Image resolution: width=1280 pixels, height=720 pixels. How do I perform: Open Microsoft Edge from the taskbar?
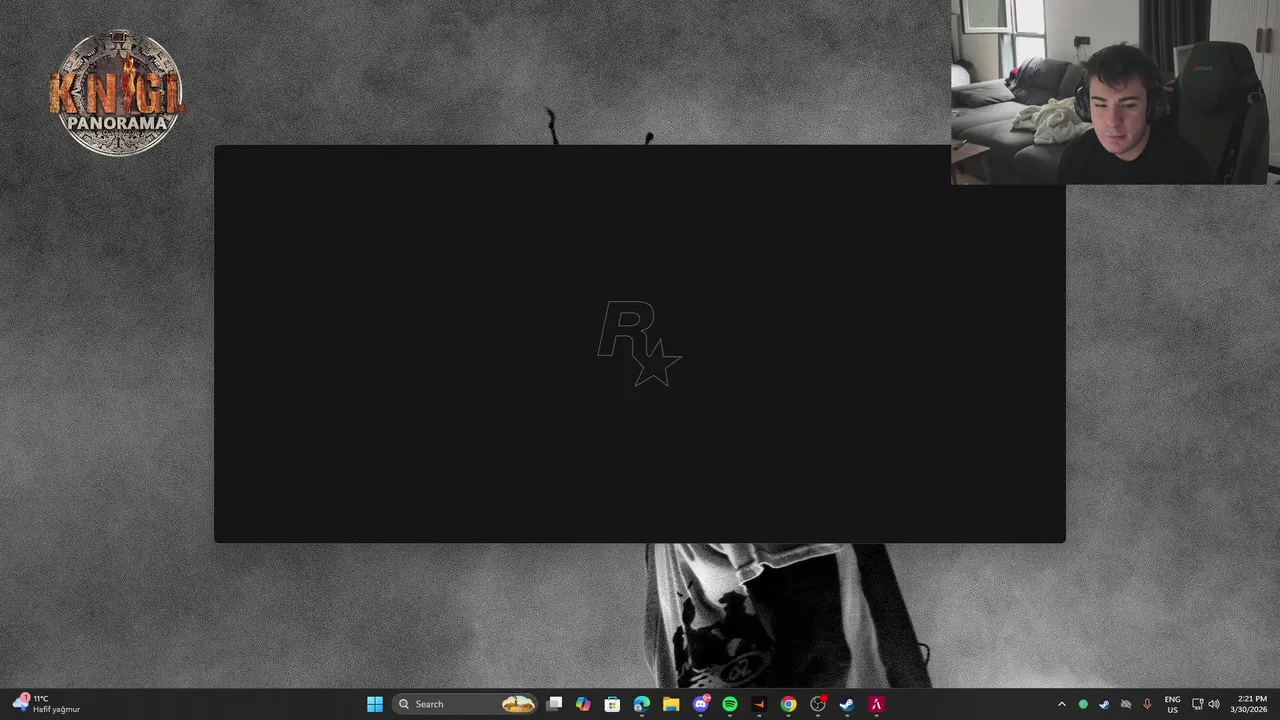coord(641,704)
